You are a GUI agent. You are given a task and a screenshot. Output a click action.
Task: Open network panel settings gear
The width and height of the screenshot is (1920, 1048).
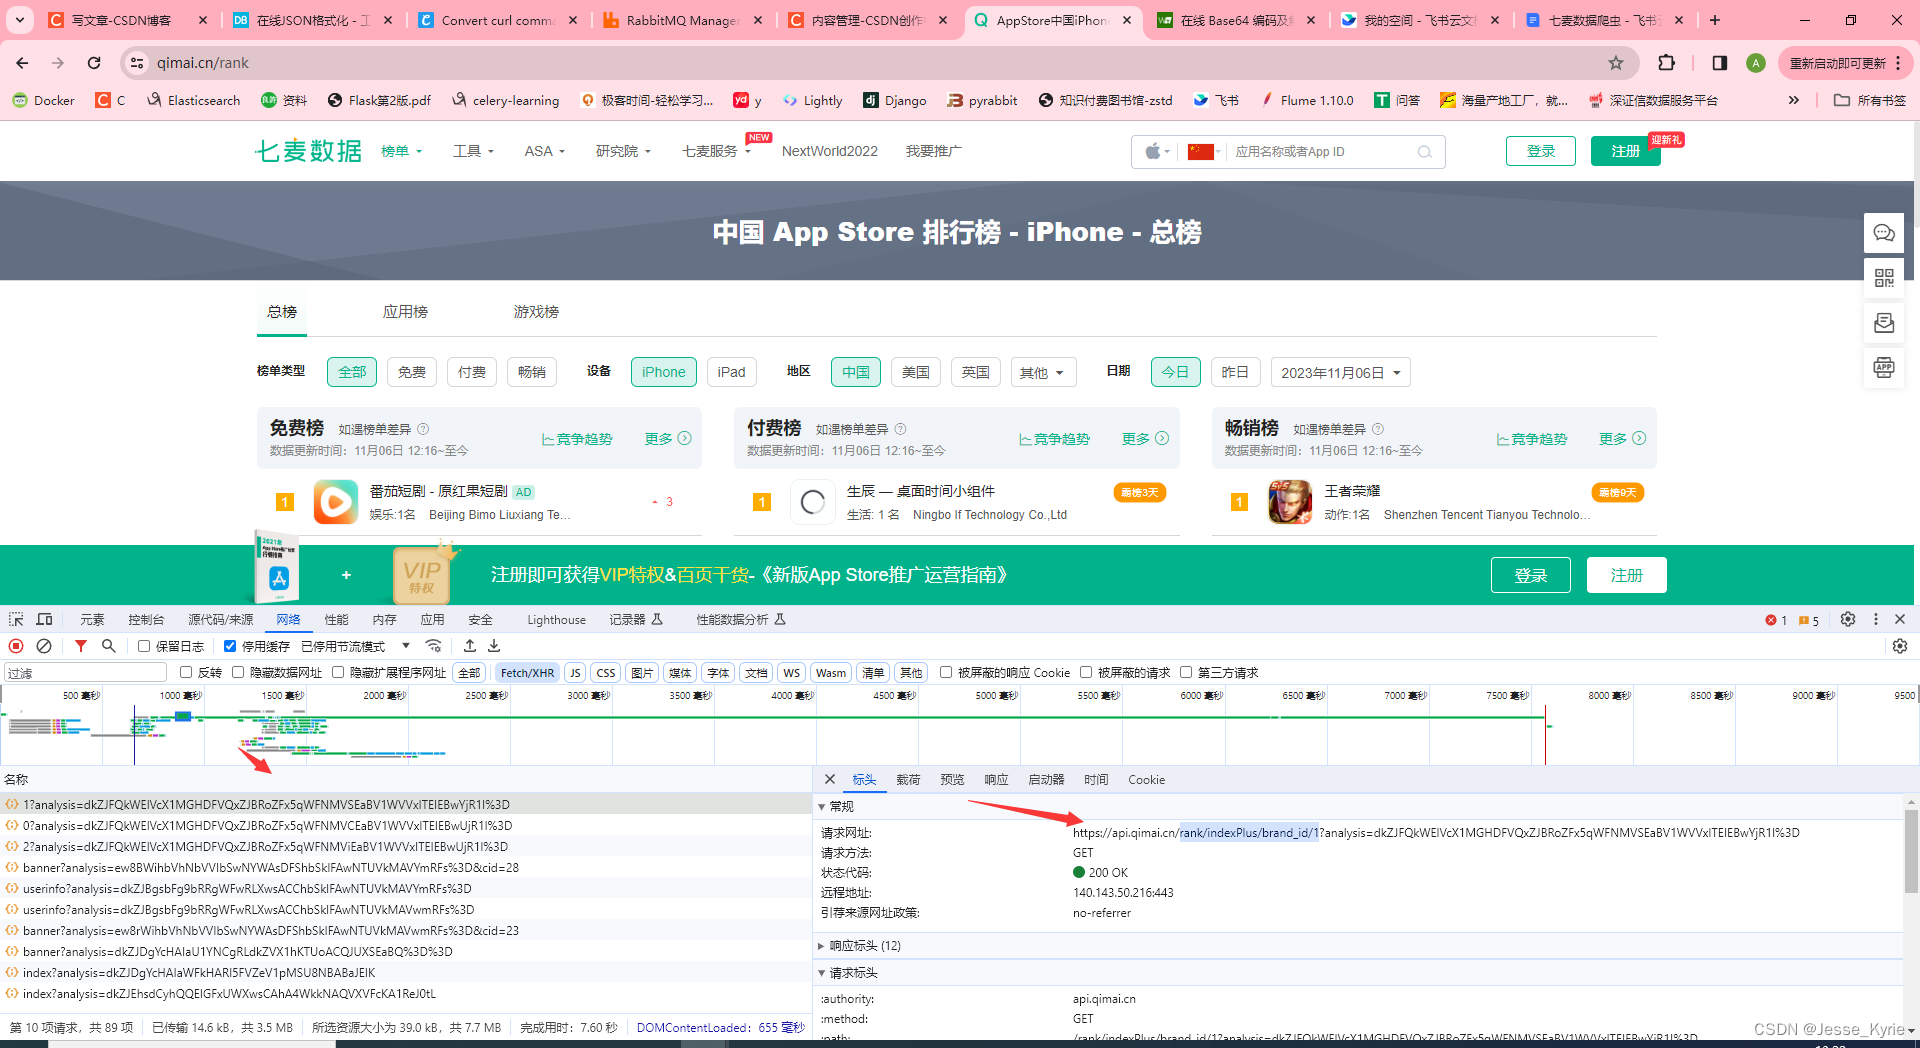pos(1900,646)
